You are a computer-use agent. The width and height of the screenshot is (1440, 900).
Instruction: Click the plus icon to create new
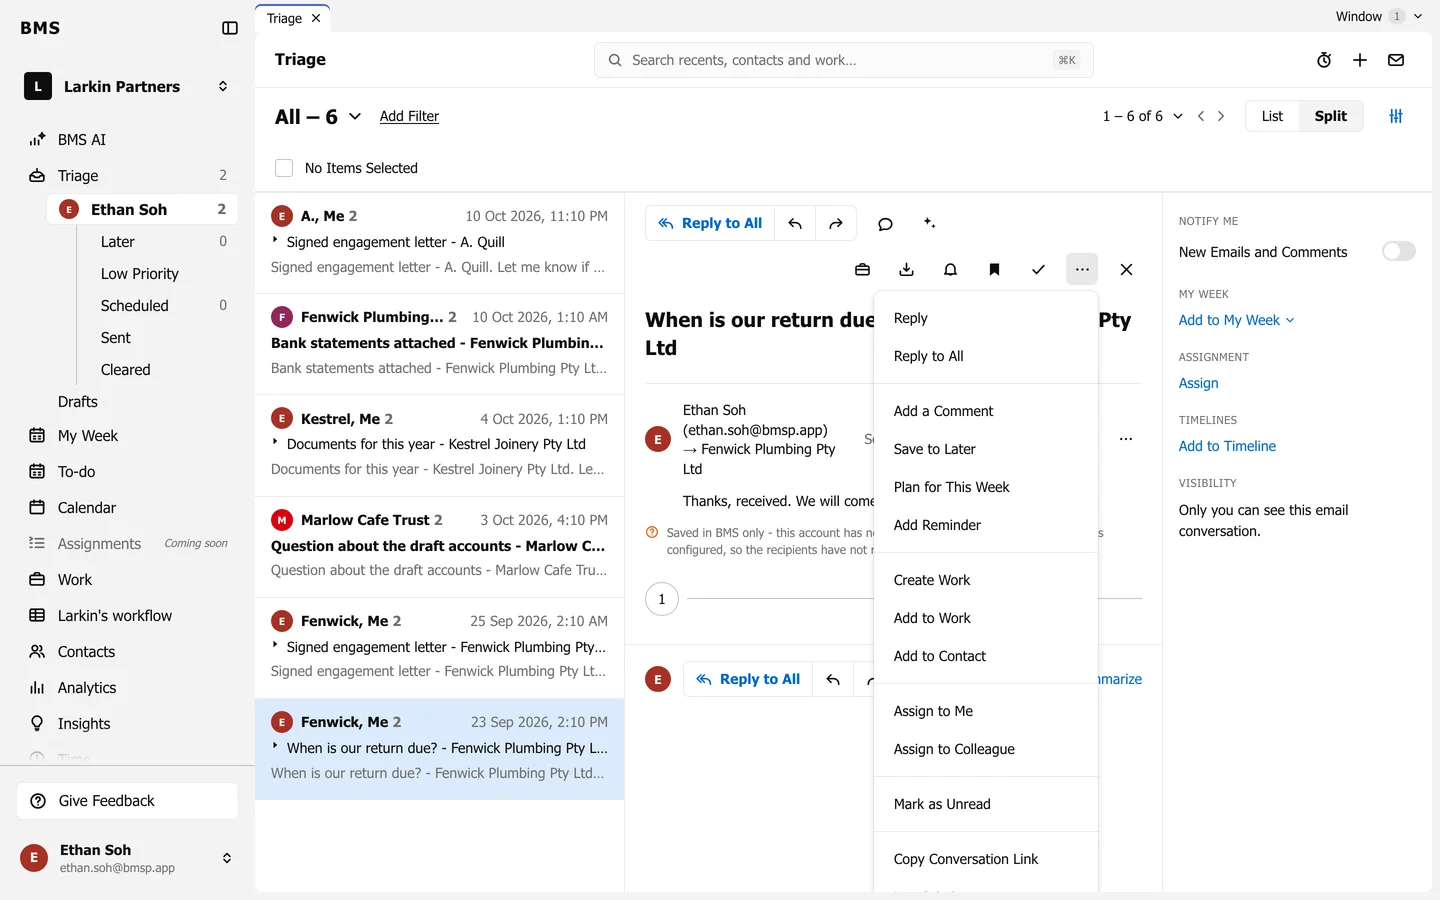coord(1360,60)
